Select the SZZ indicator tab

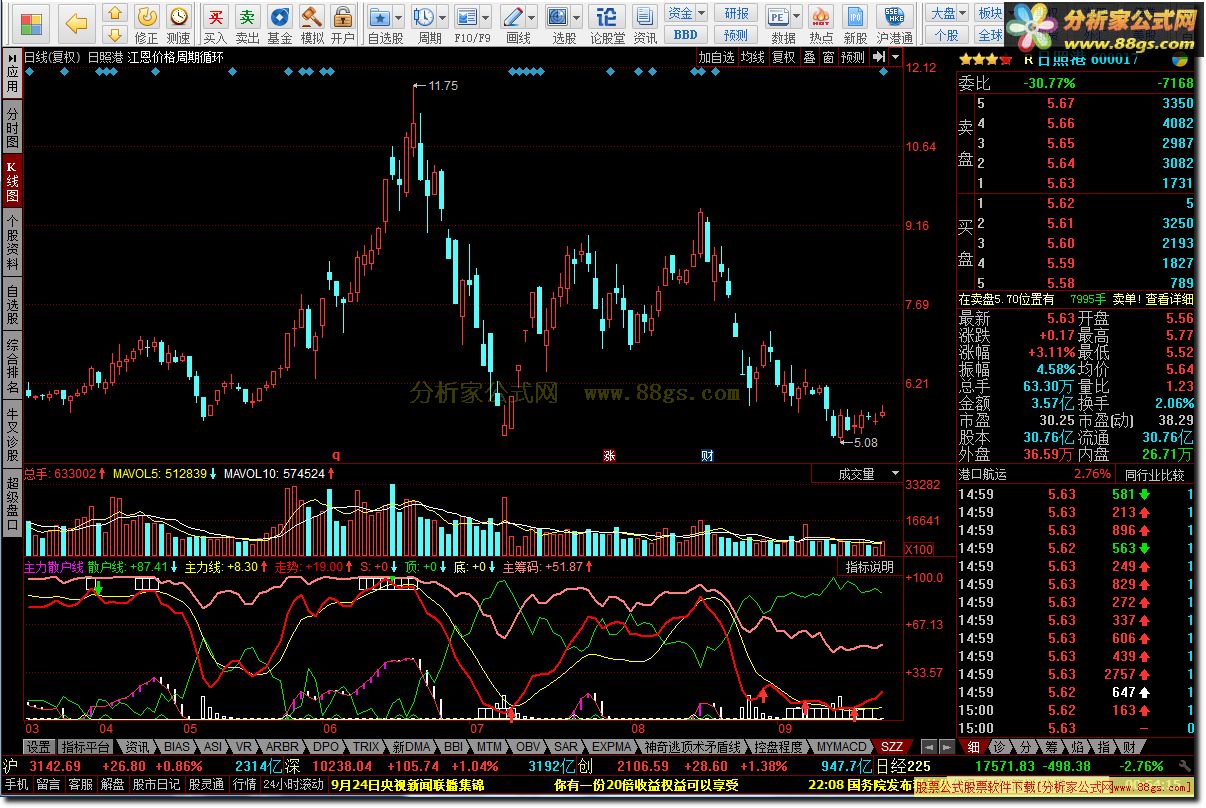pos(890,747)
